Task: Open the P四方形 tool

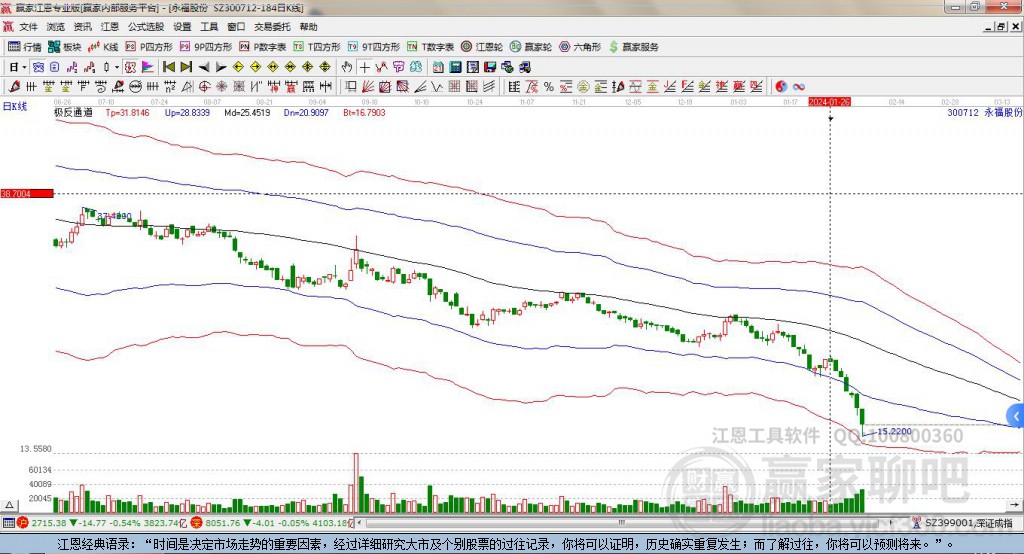Action: 149,47
